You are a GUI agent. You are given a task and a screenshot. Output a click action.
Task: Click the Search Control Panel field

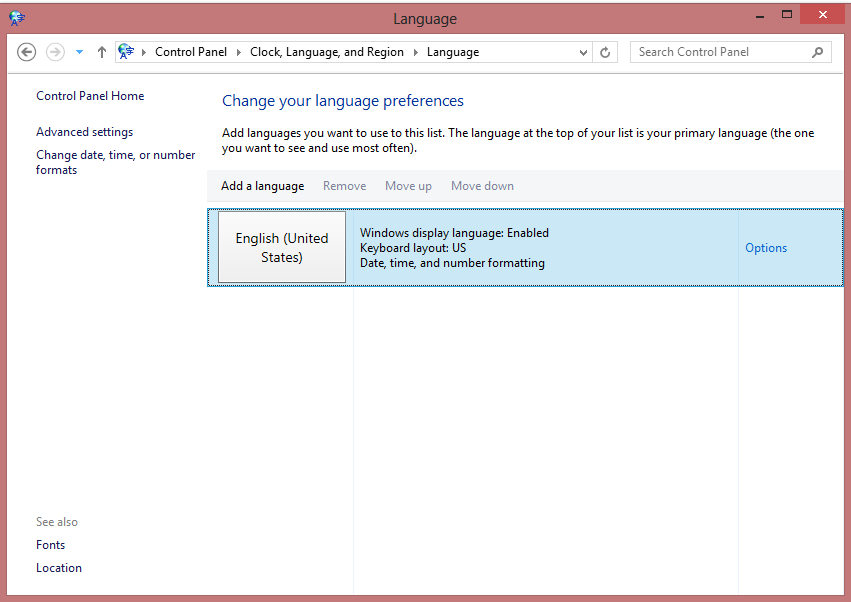click(x=718, y=52)
